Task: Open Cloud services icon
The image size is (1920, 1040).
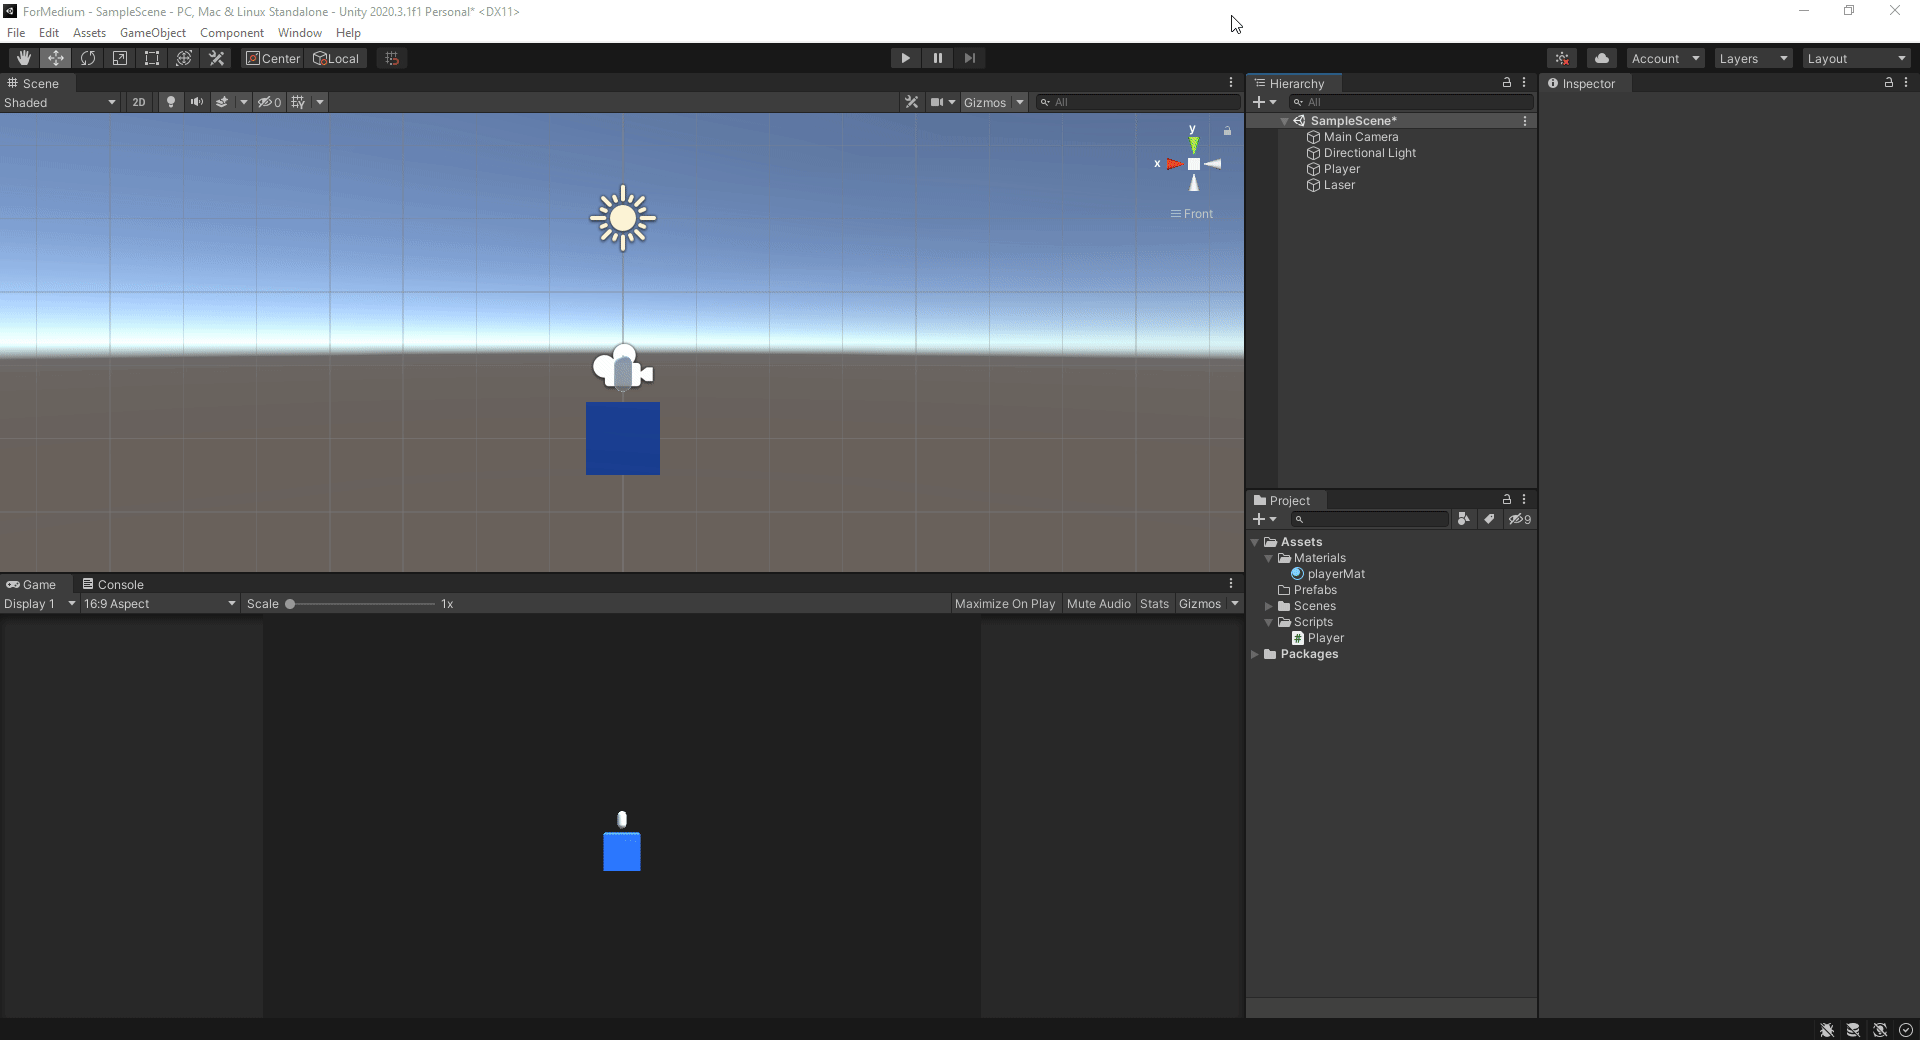Action: click(x=1602, y=58)
